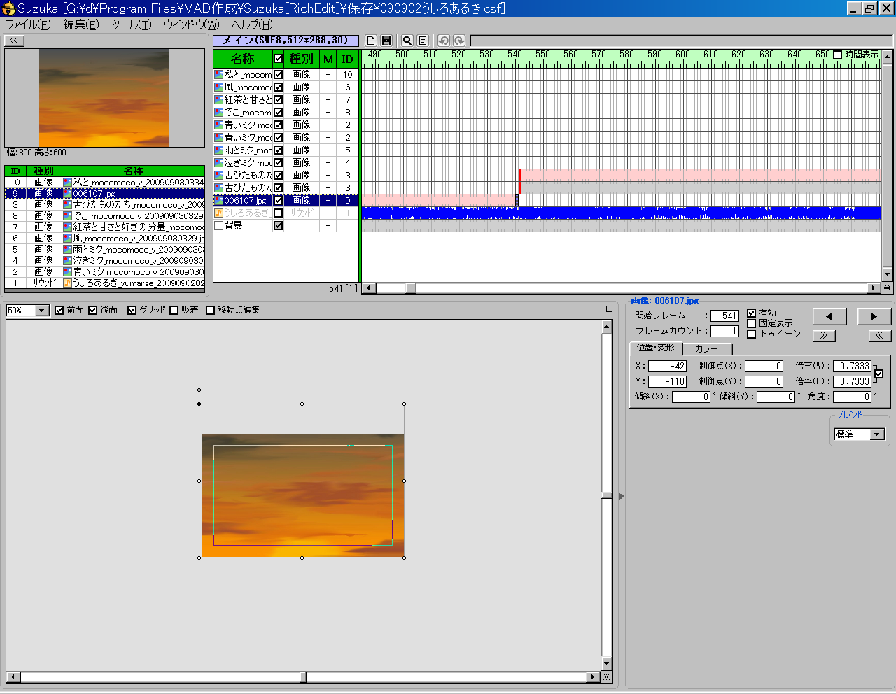The height and width of the screenshot is (694, 896).
Task: Click the blue audio waveform track
Action: coord(621,213)
